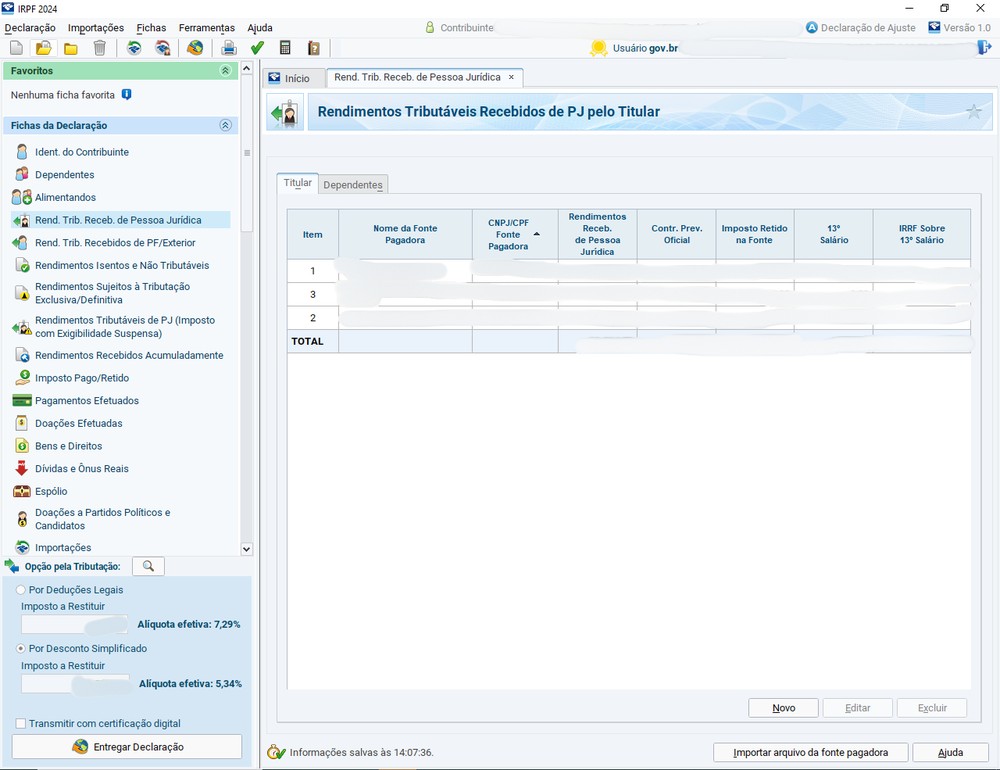The image size is (1000, 770).
Task: Click the help book icon in toolbar
Action: coord(314,48)
